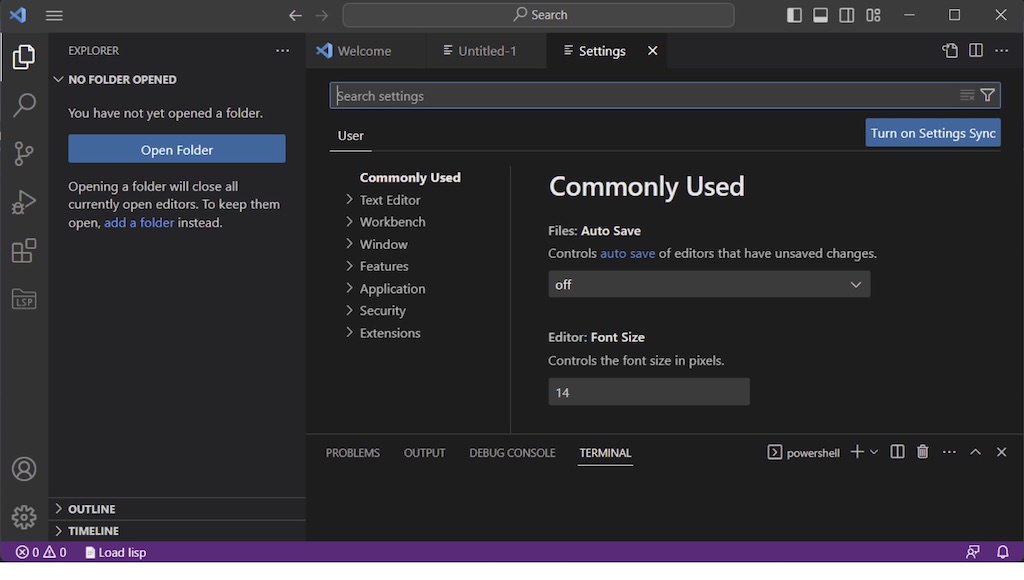1024x580 pixels.
Task: Switch to the Welcome tab
Action: coord(364,51)
